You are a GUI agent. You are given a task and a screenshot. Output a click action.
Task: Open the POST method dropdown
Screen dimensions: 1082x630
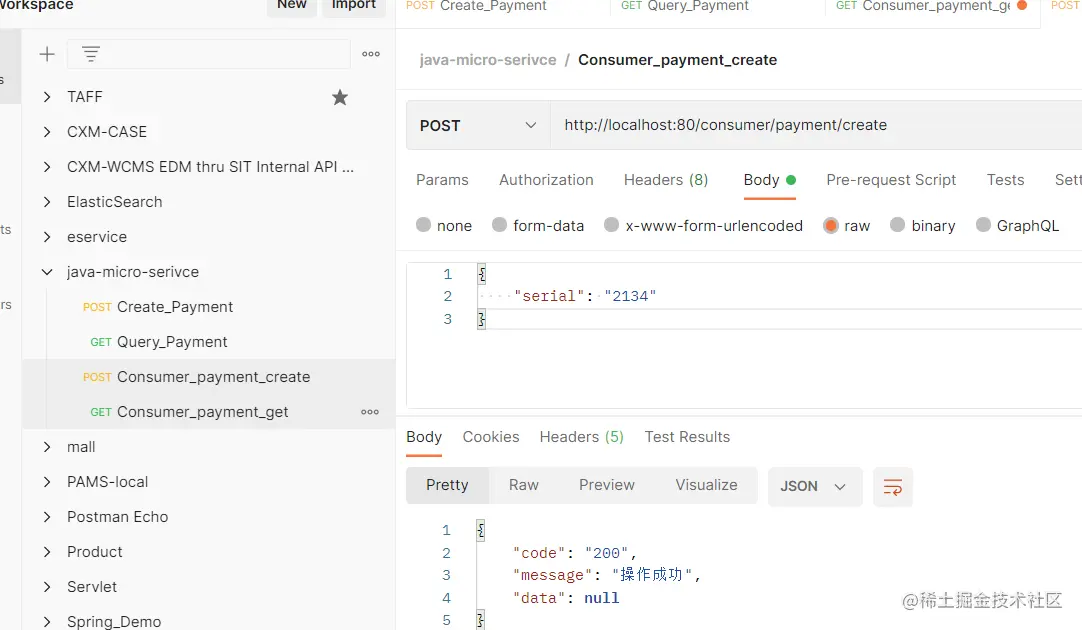(x=478, y=125)
